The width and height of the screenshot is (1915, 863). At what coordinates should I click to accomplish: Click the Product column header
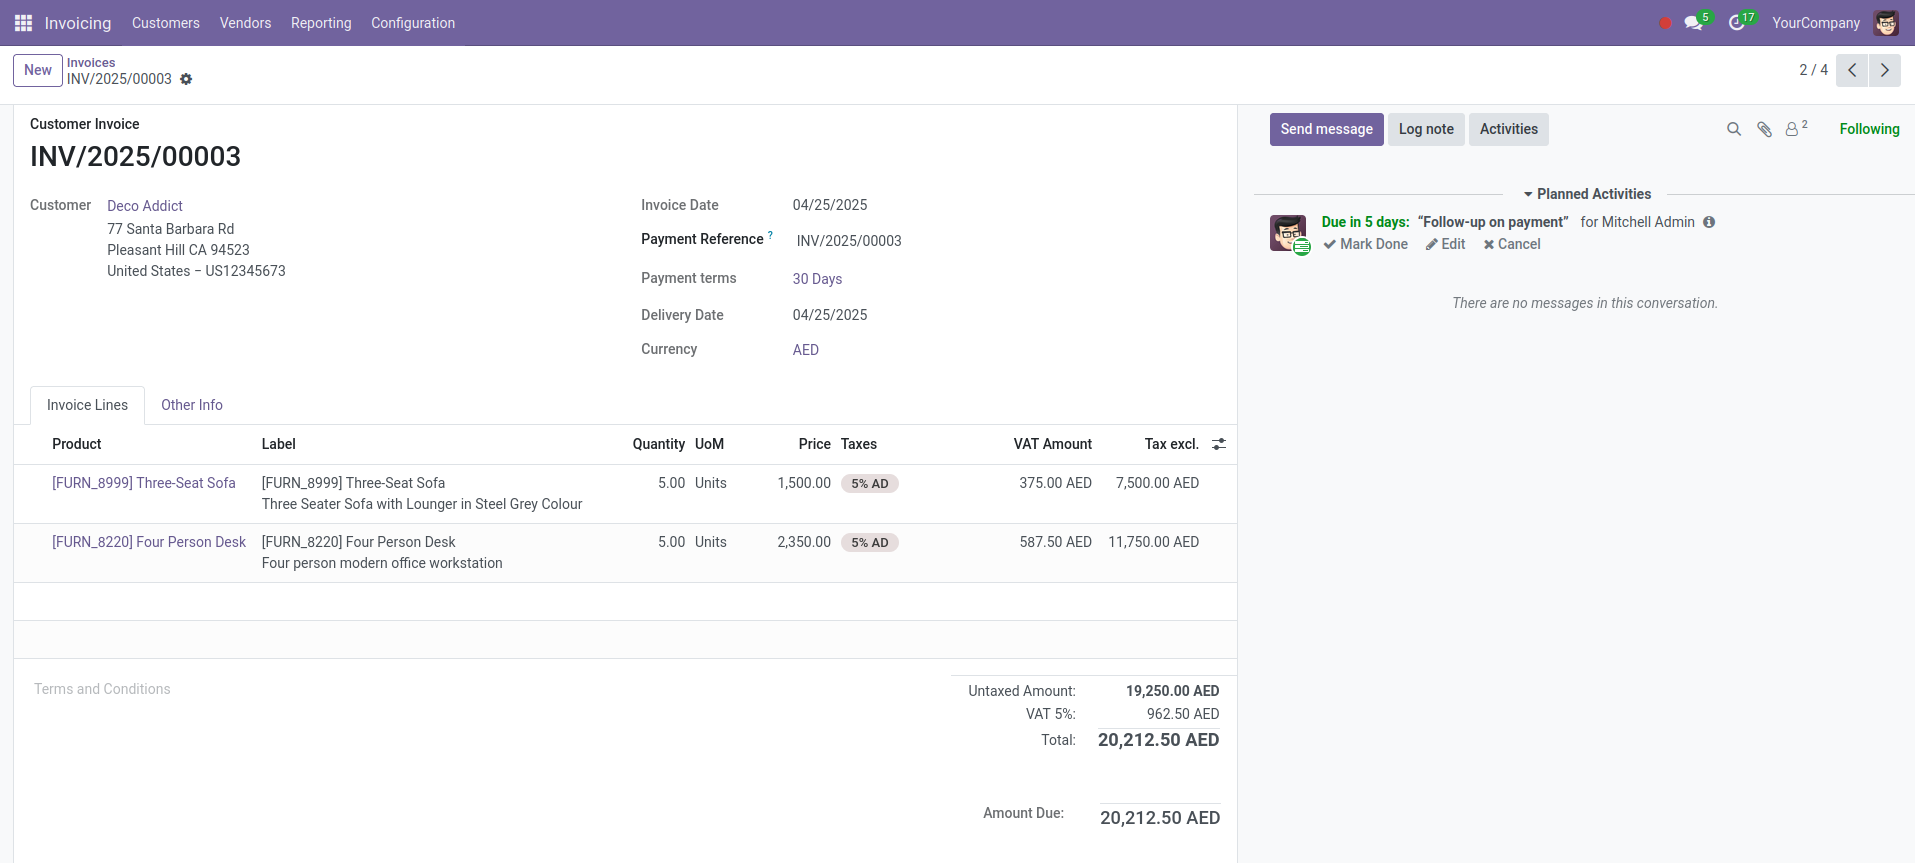[77, 444]
